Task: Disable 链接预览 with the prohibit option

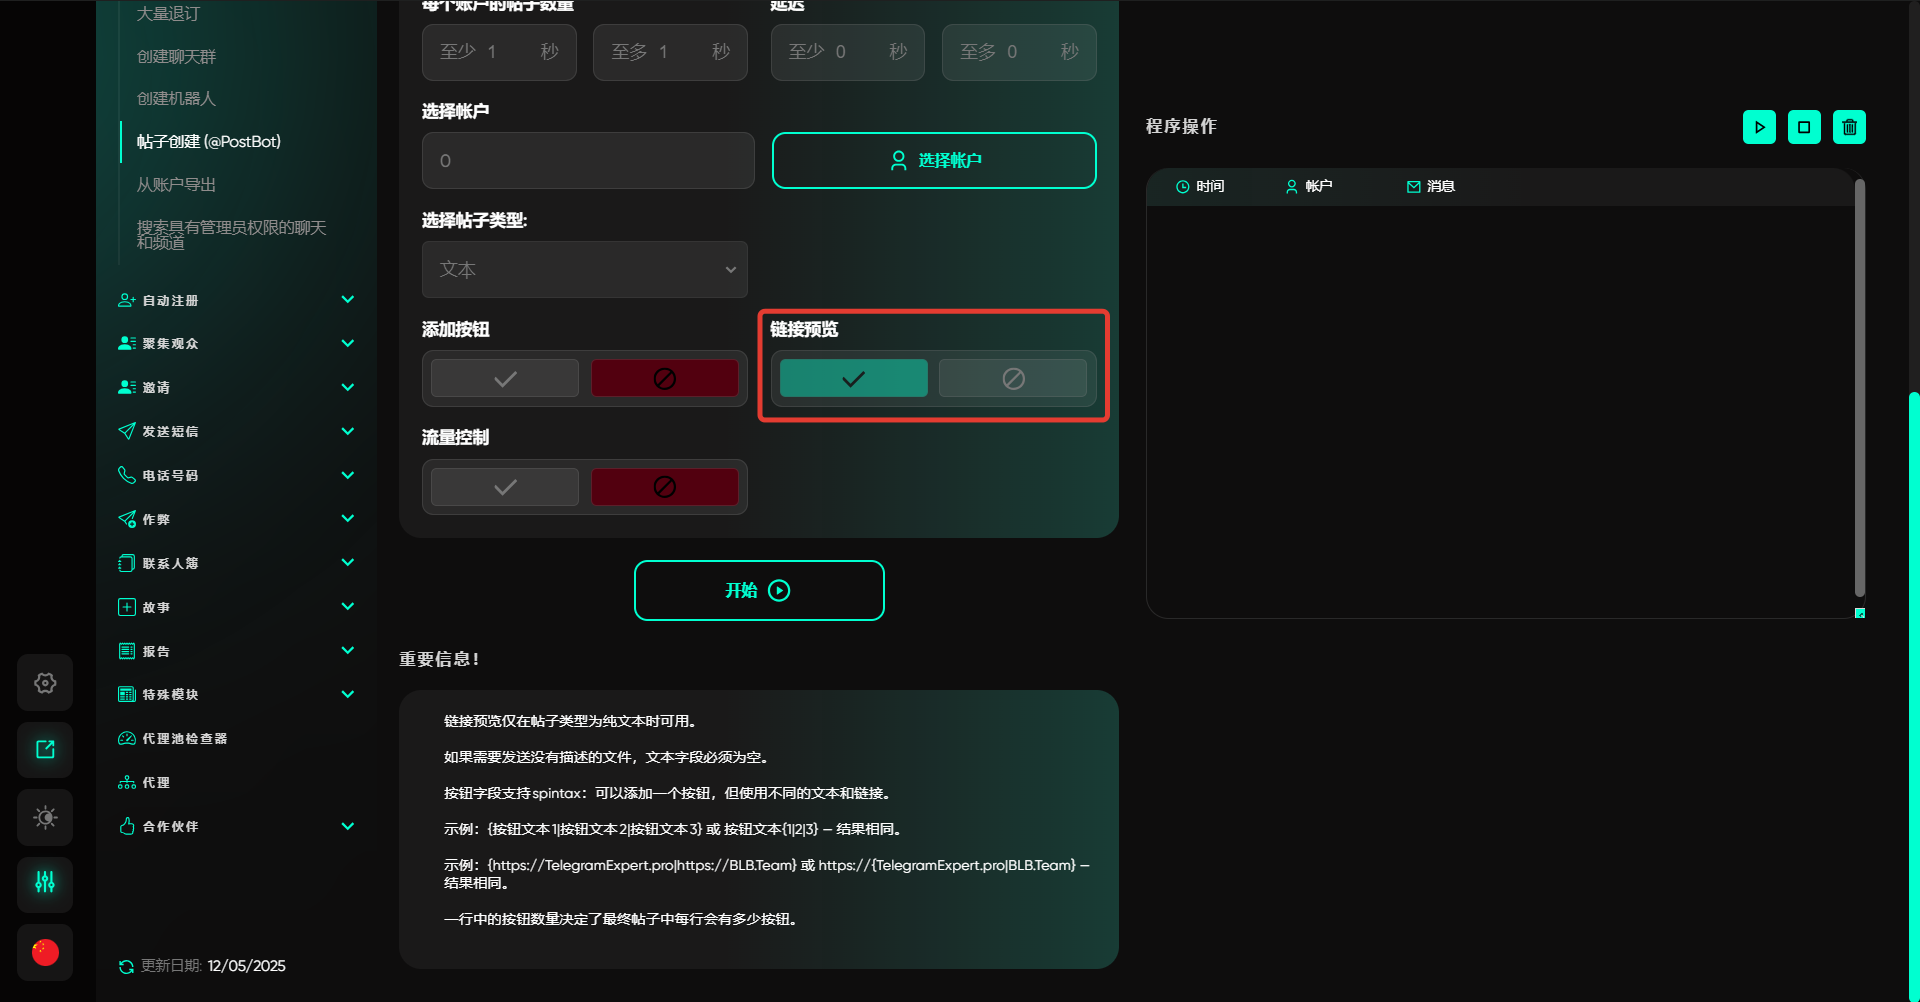Action: 1012,379
